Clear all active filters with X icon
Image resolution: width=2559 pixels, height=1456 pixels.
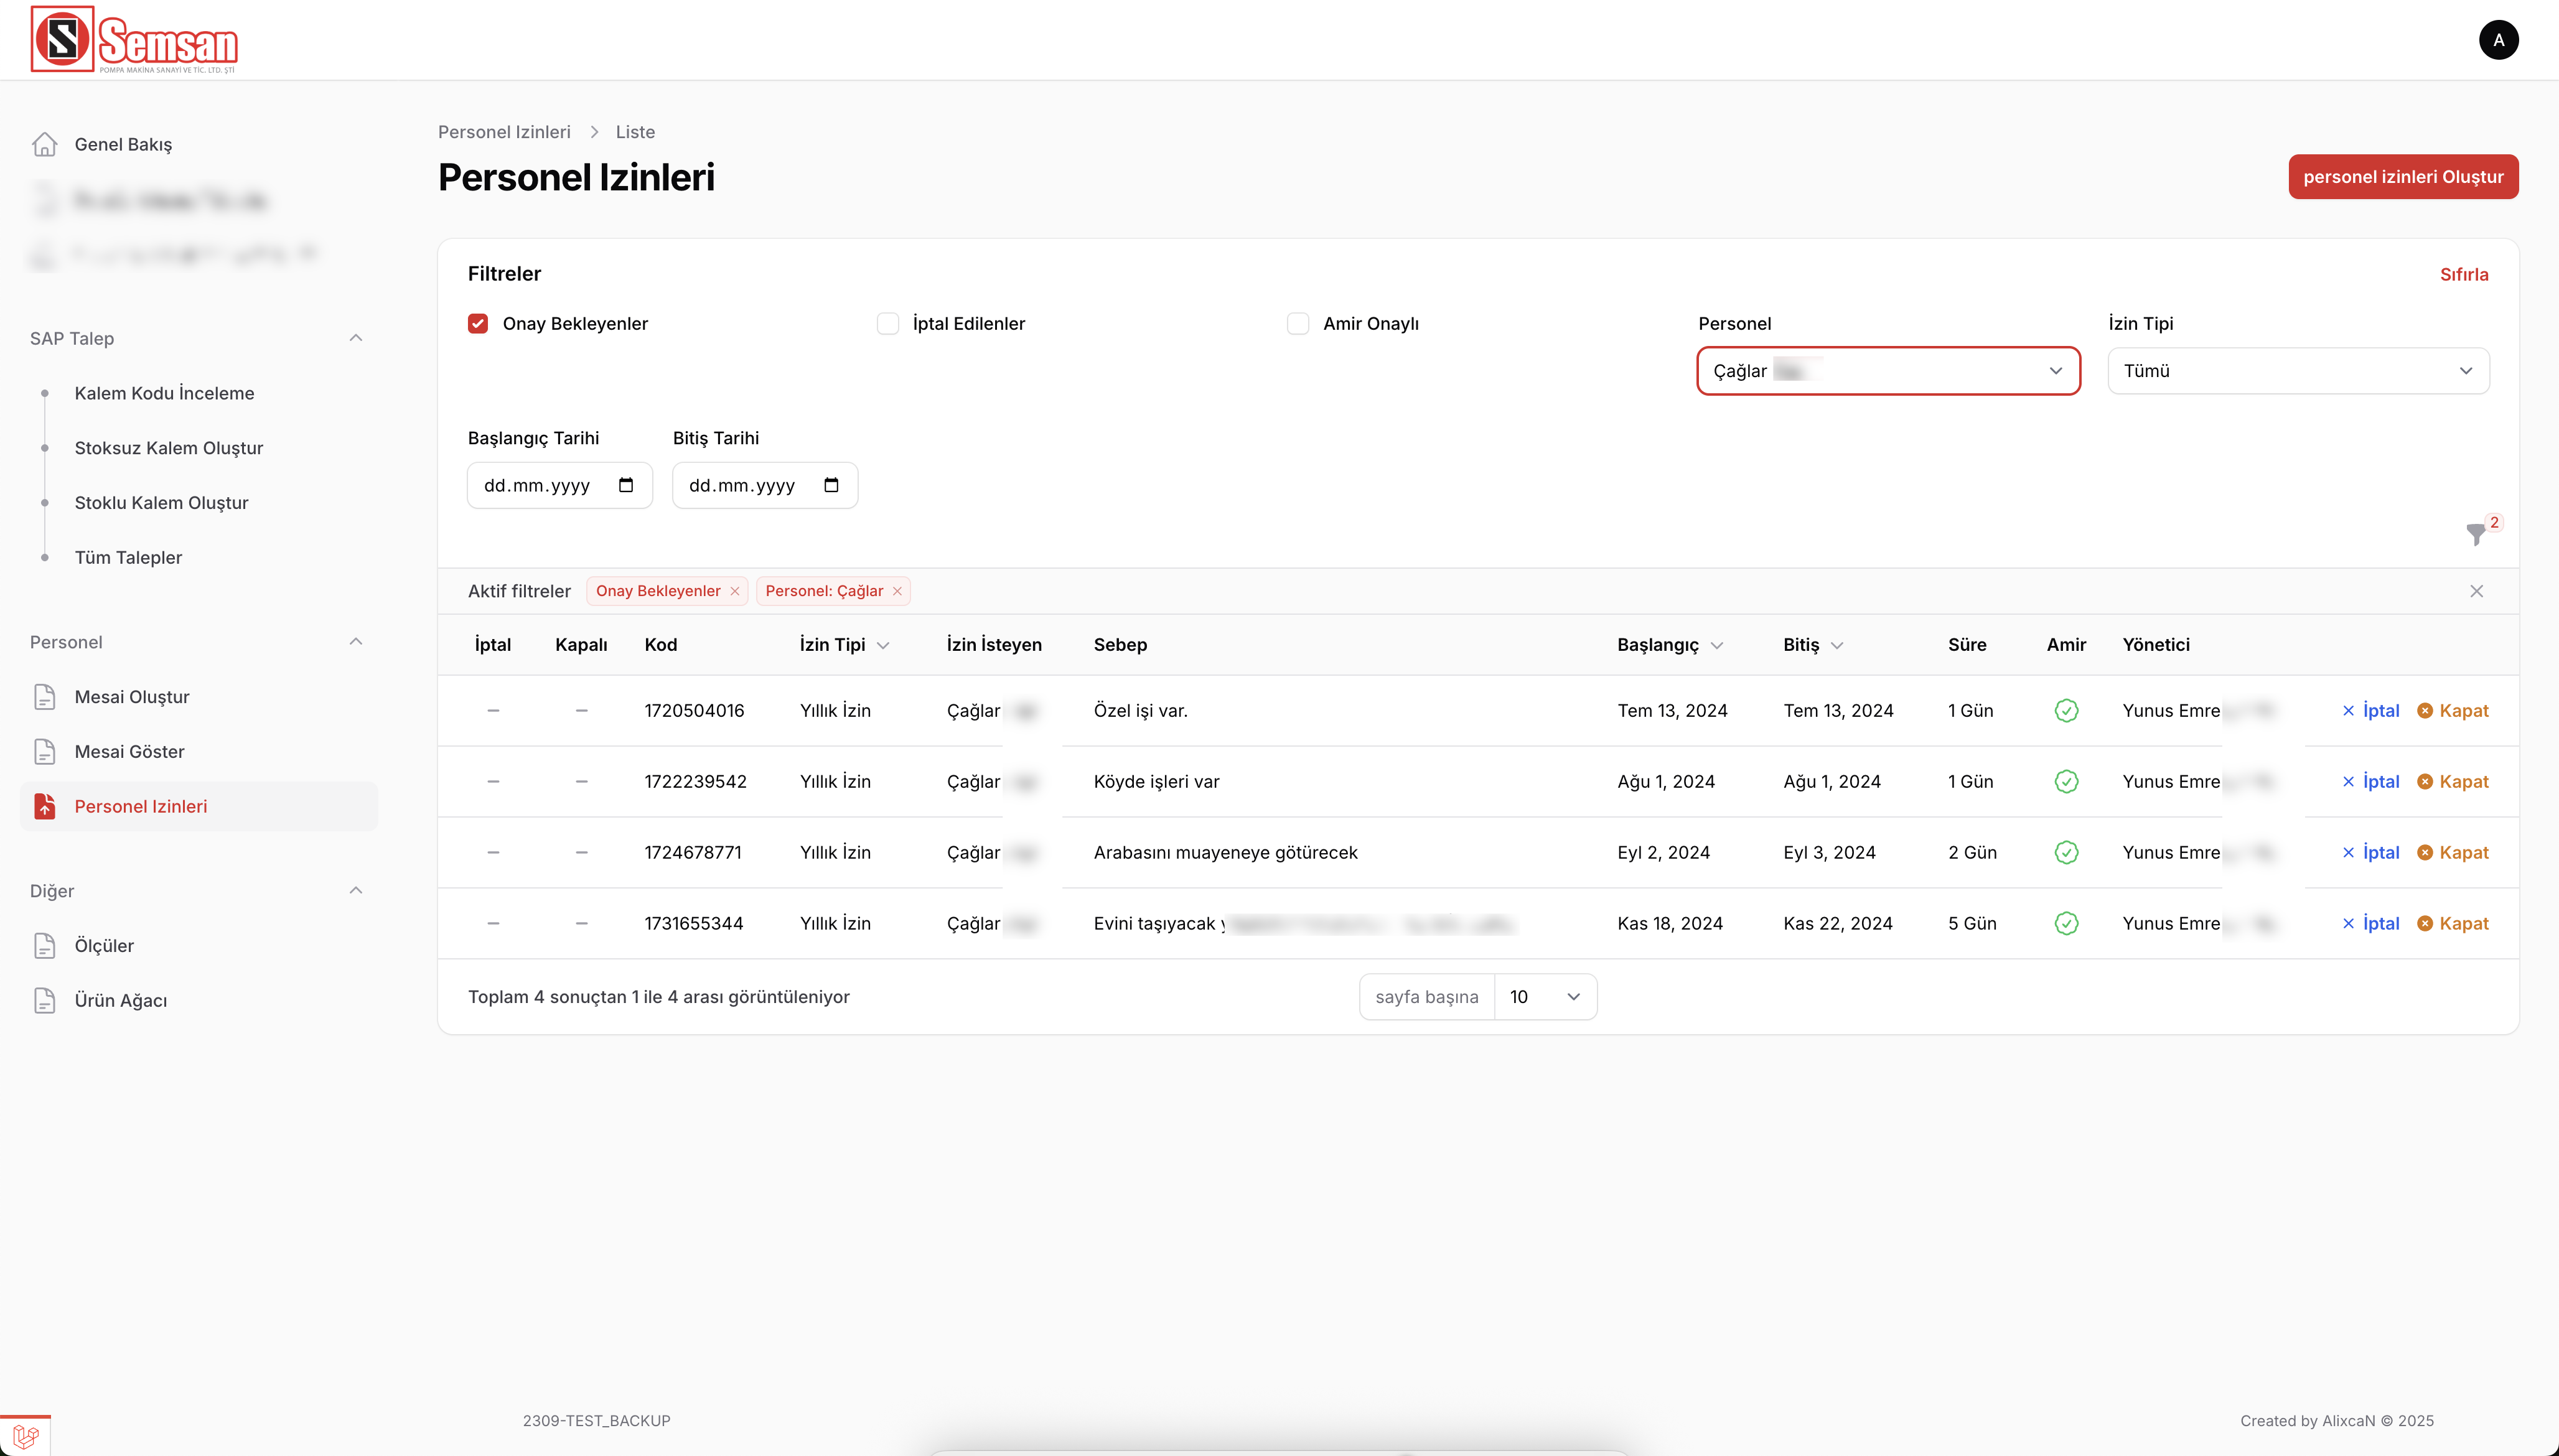[x=2477, y=591]
